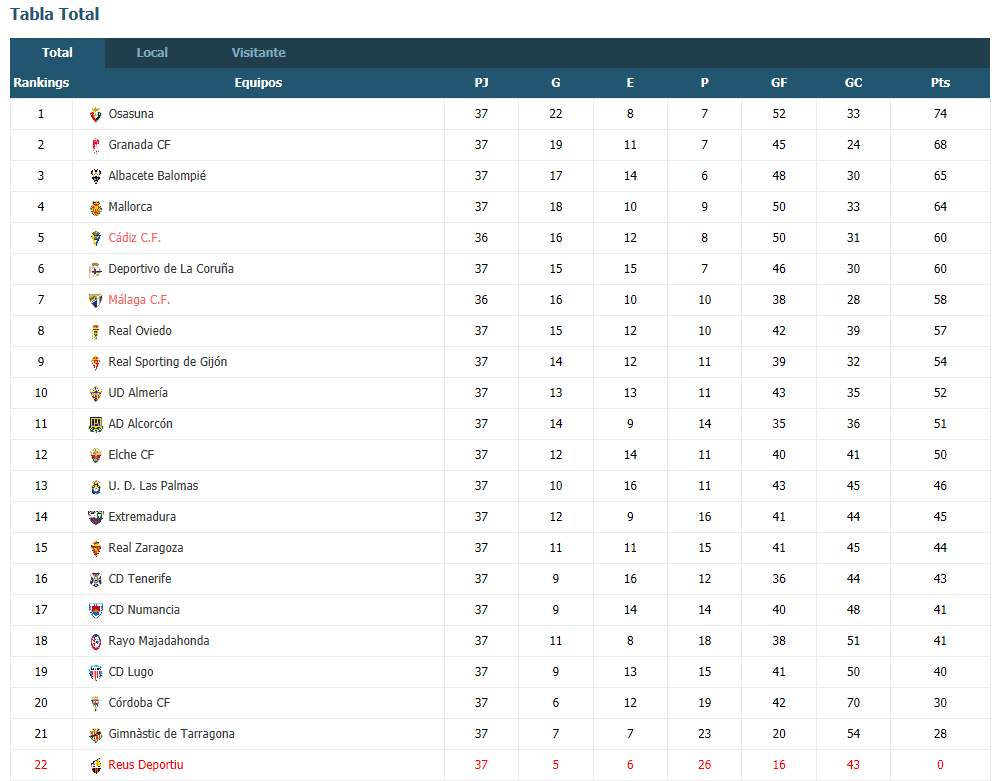Click the Mallorca club badge icon

pyautogui.click(x=95, y=207)
